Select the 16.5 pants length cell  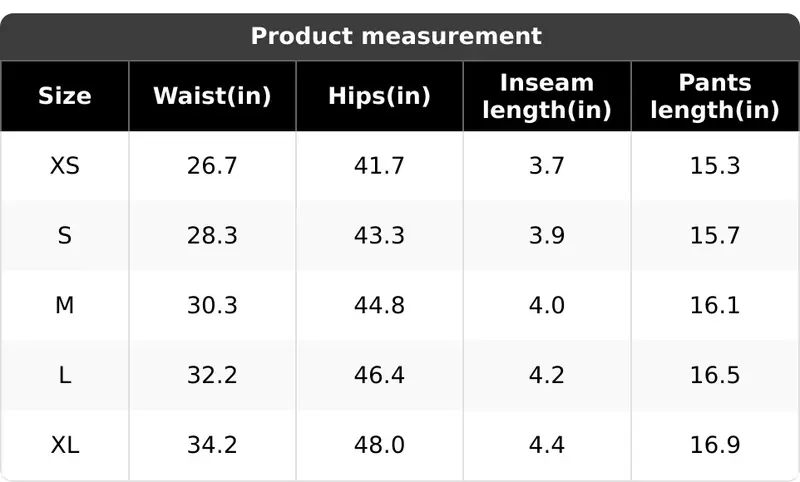coord(715,375)
